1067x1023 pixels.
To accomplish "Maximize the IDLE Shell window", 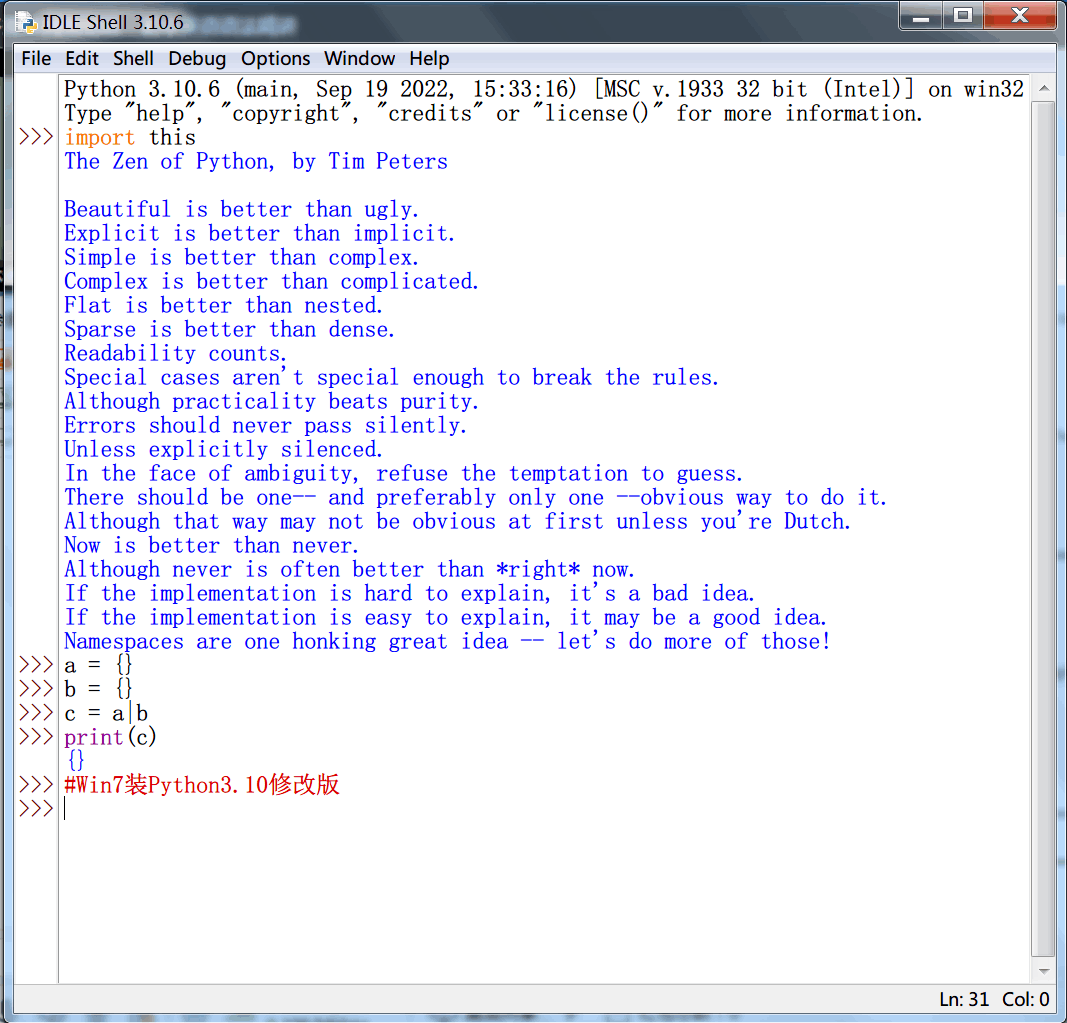I will 962,16.
